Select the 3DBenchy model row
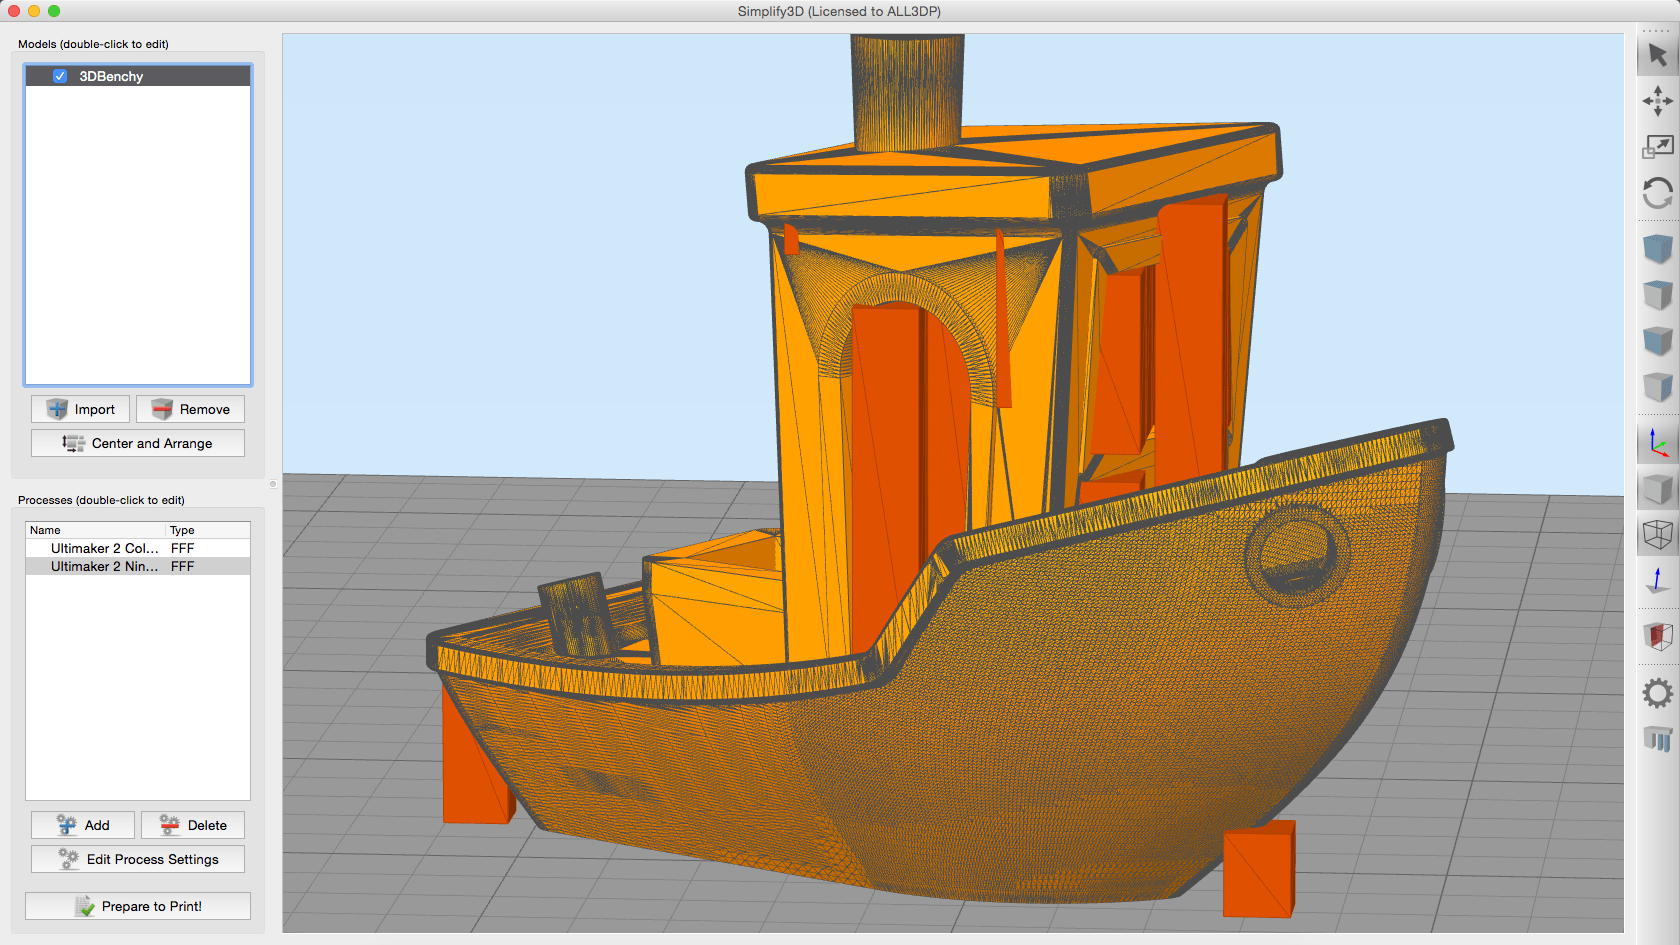The width and height of the screenshot is (1680, 945). coord(138,76)
